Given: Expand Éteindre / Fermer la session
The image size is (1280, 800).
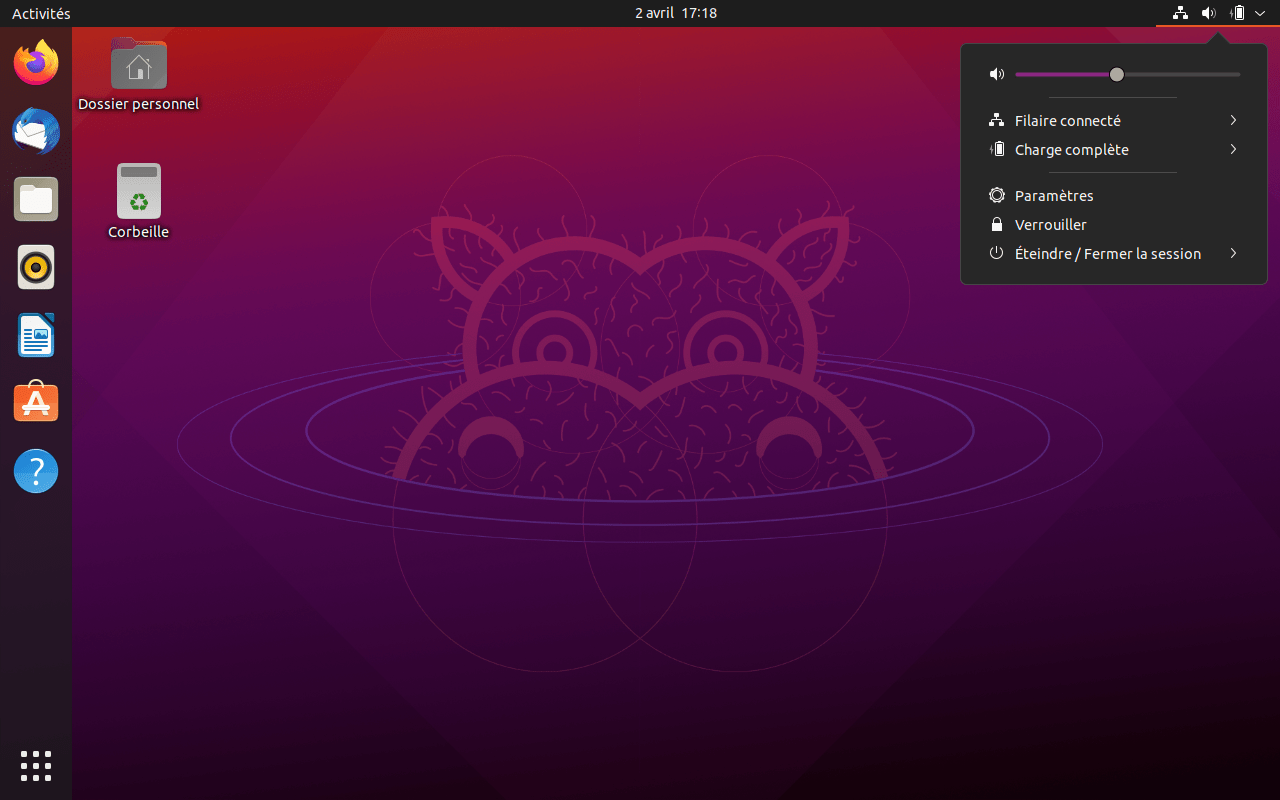Looking at the screenshot, I should [1113, 254].
